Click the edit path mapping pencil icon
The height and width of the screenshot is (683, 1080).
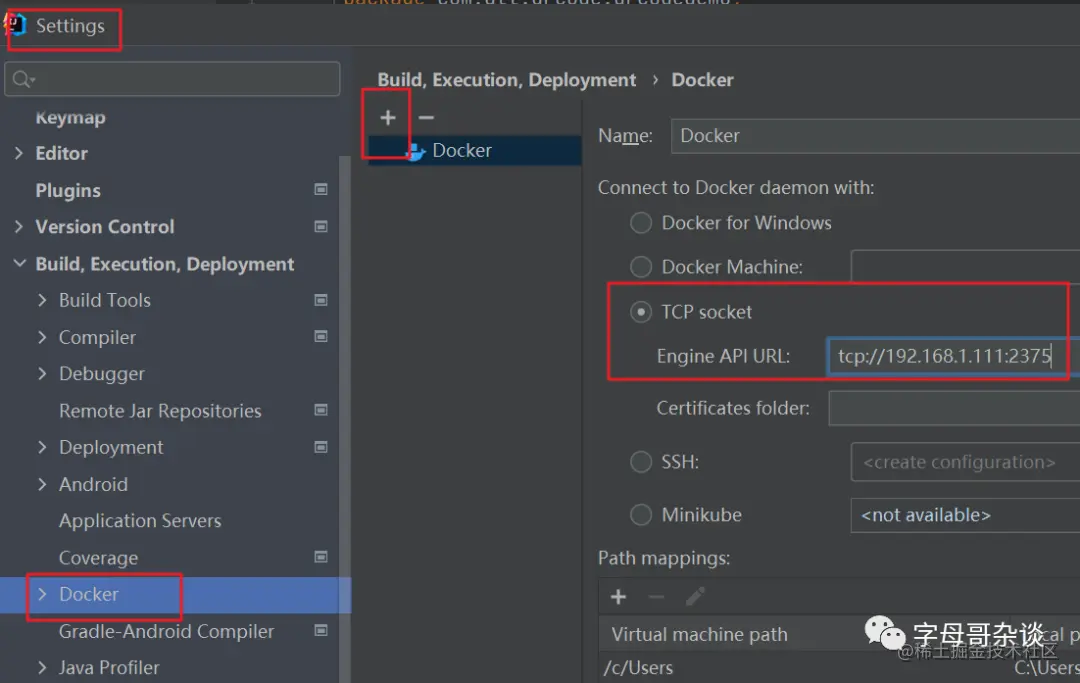point(695,596)
